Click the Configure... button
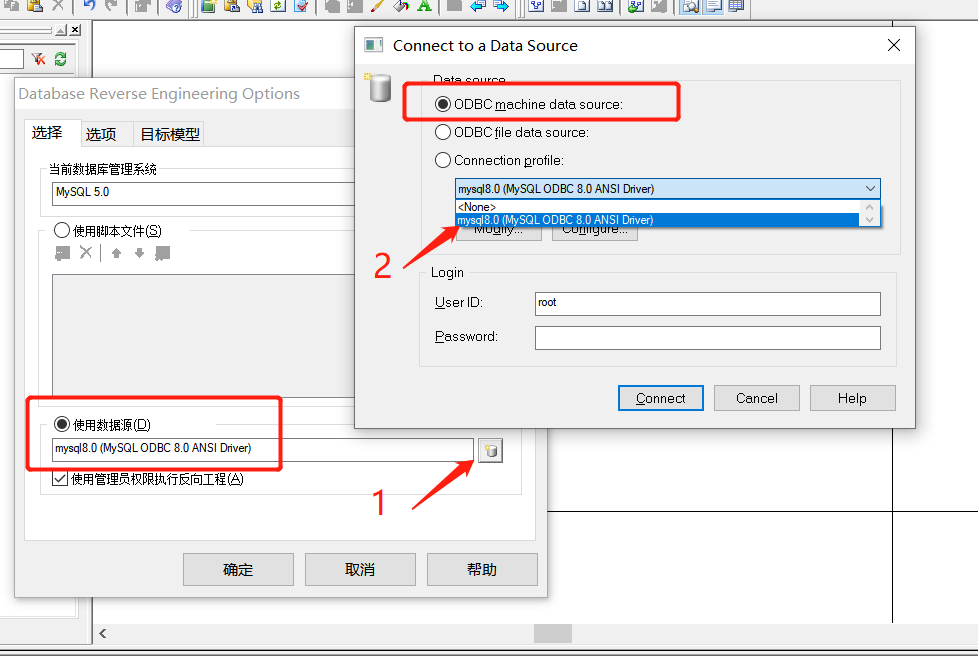 pyautogui.click(x=594, y=233)
